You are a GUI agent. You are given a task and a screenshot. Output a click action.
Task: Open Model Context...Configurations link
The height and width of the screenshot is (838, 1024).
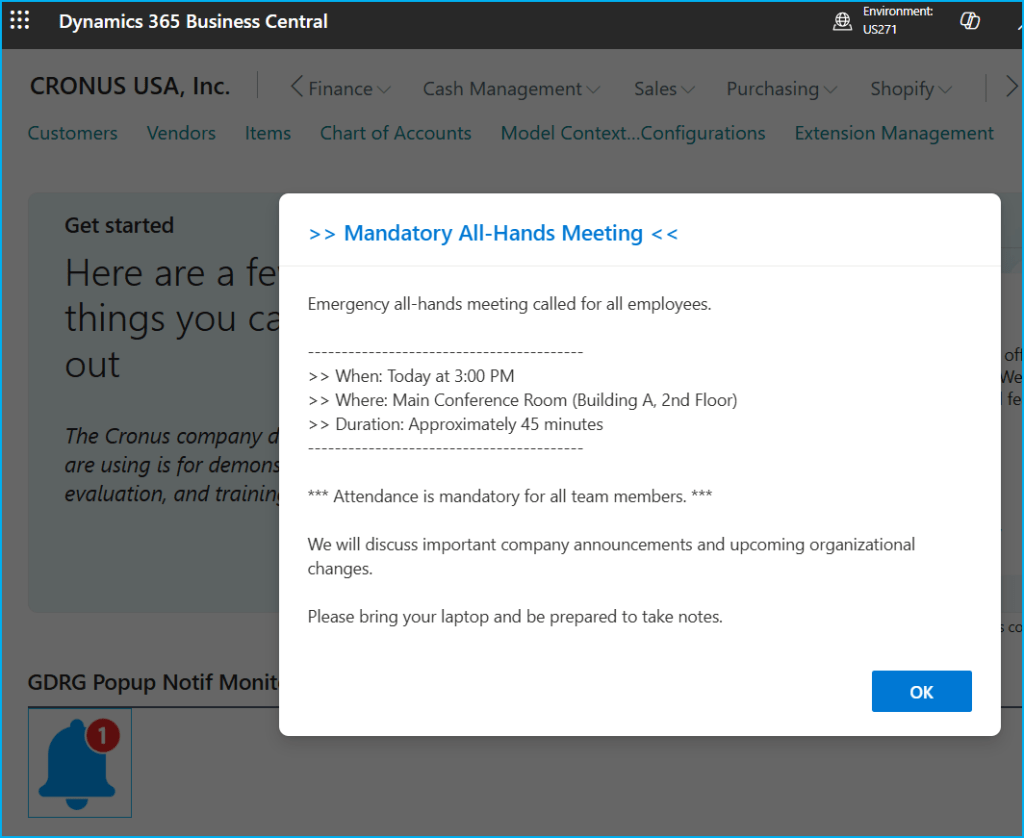pos(633,133)
